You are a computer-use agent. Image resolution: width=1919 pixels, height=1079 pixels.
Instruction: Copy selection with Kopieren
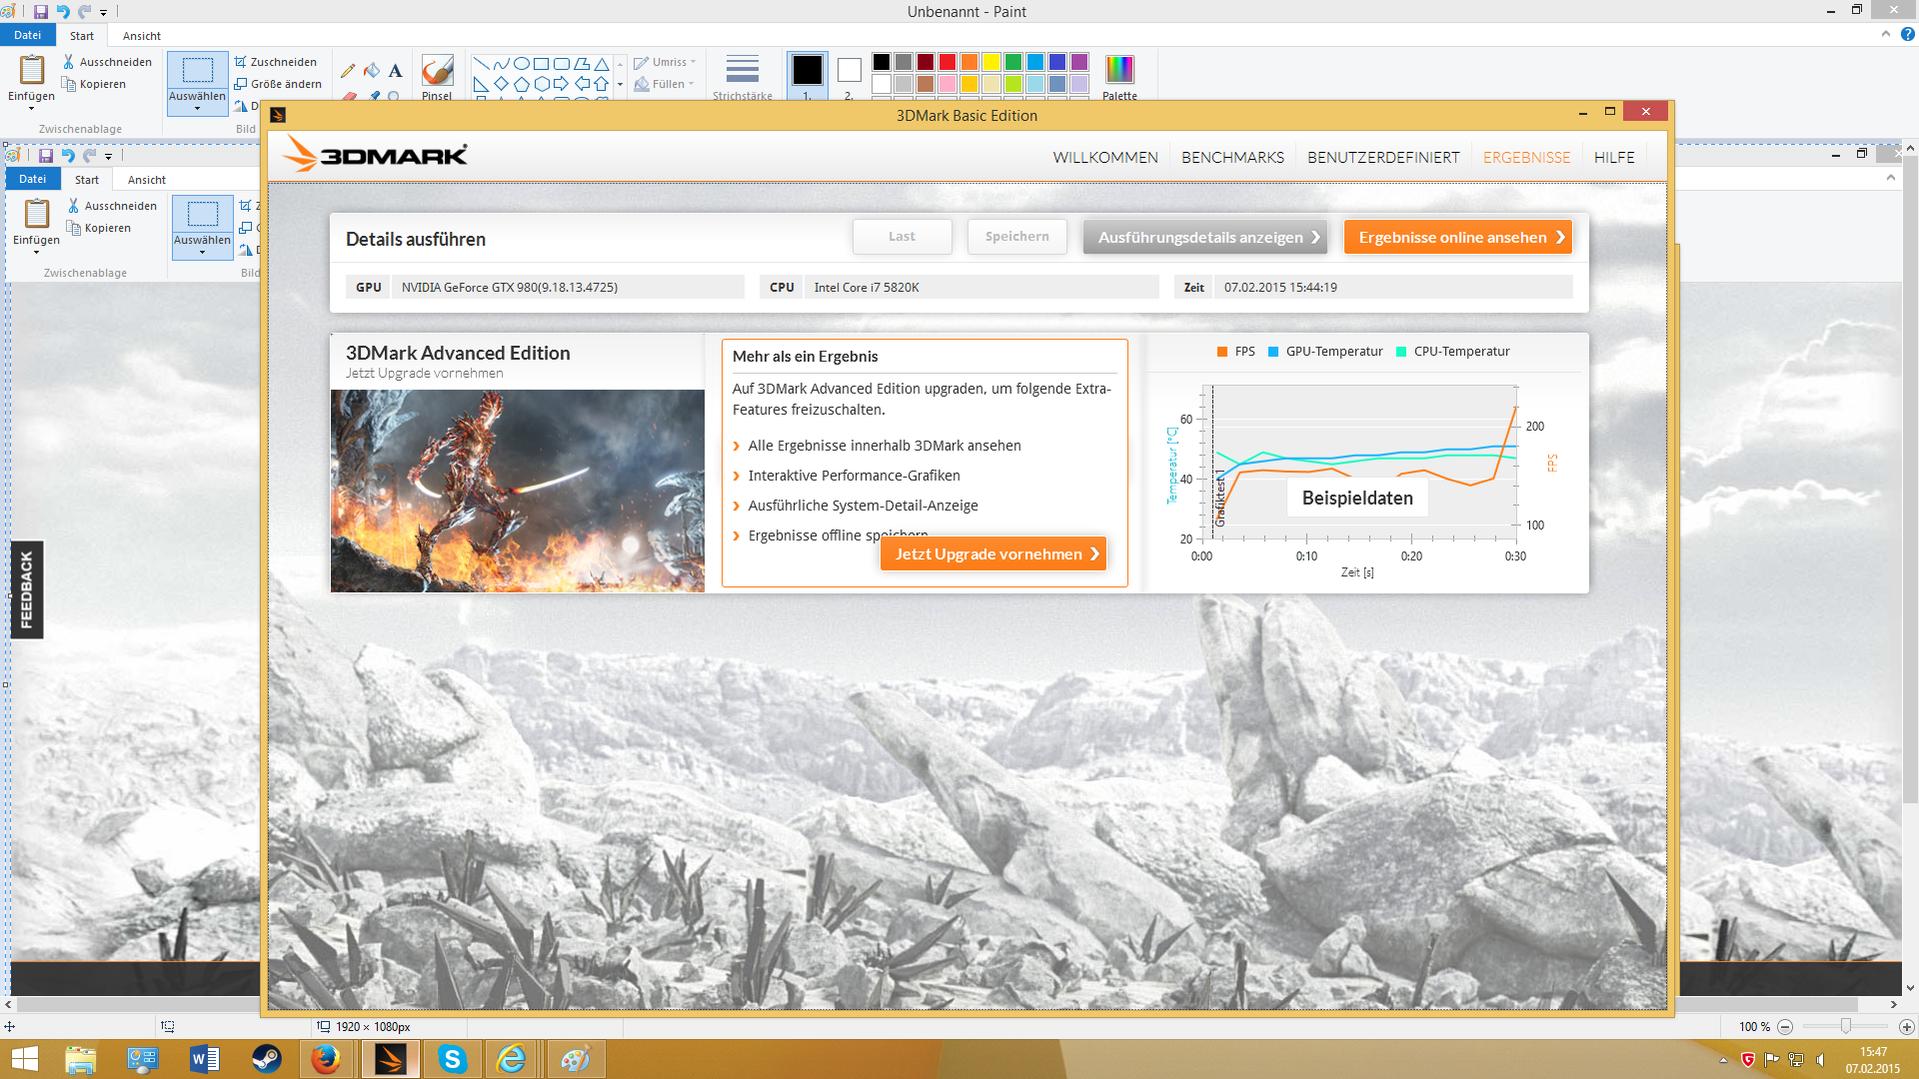pos(94,84)
